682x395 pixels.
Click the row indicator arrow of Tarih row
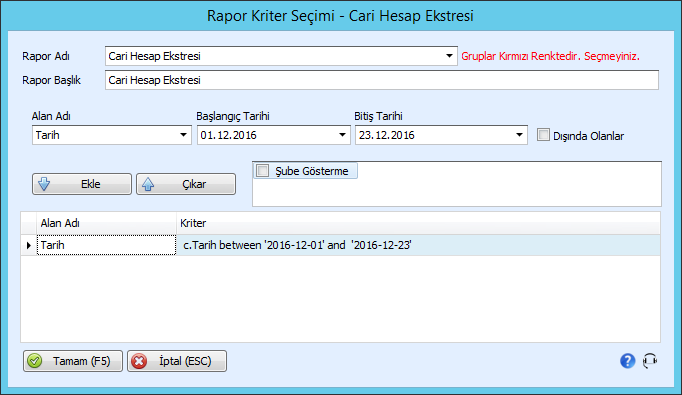tap(29, 245)
